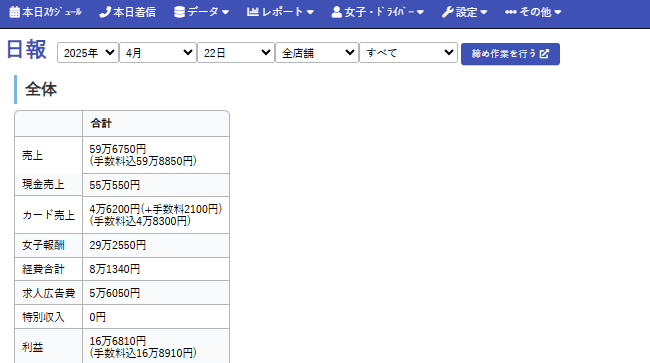Click the caret arrow next to 設定
This screenshot has height=363, width=650.
click(483, 12)
